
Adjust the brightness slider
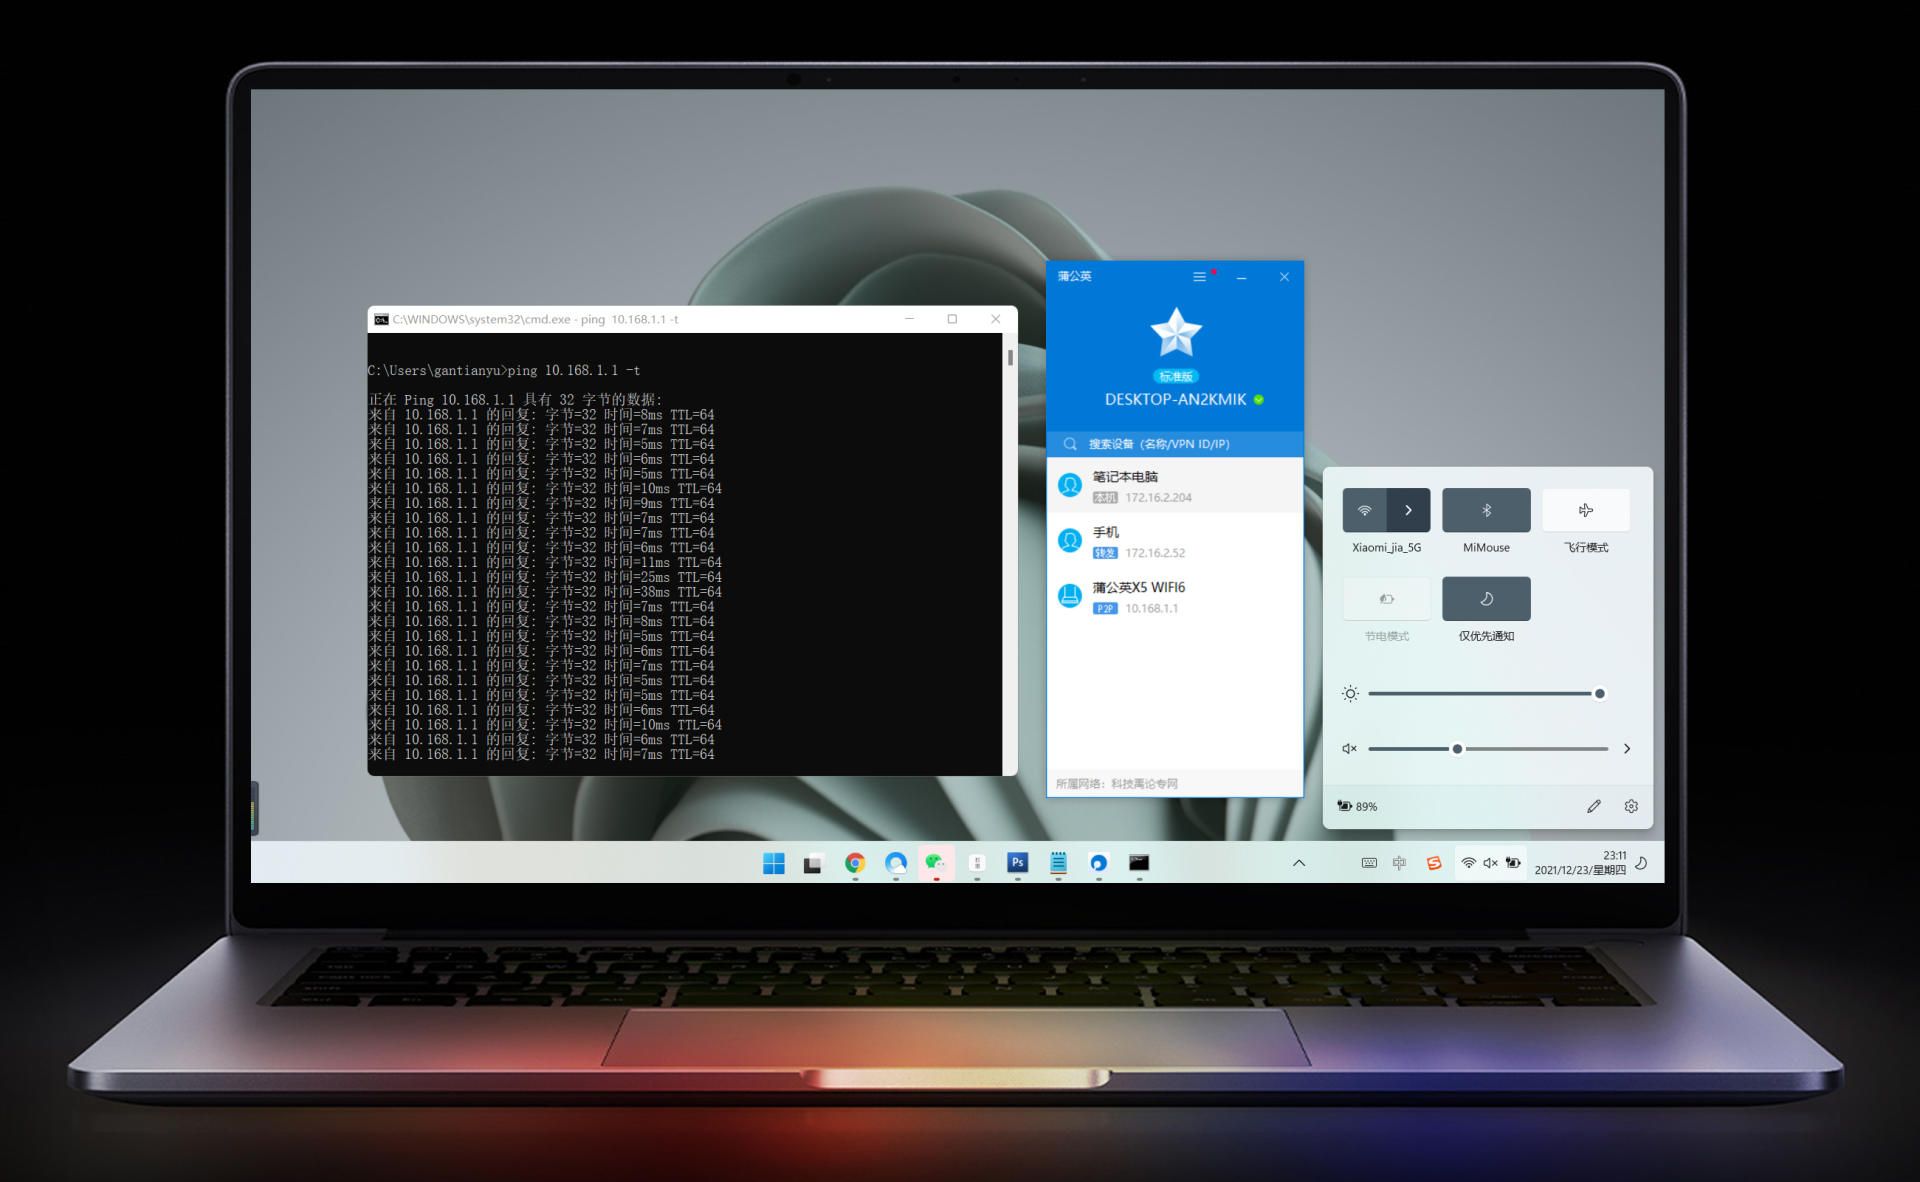click(x=1487, y=693)
